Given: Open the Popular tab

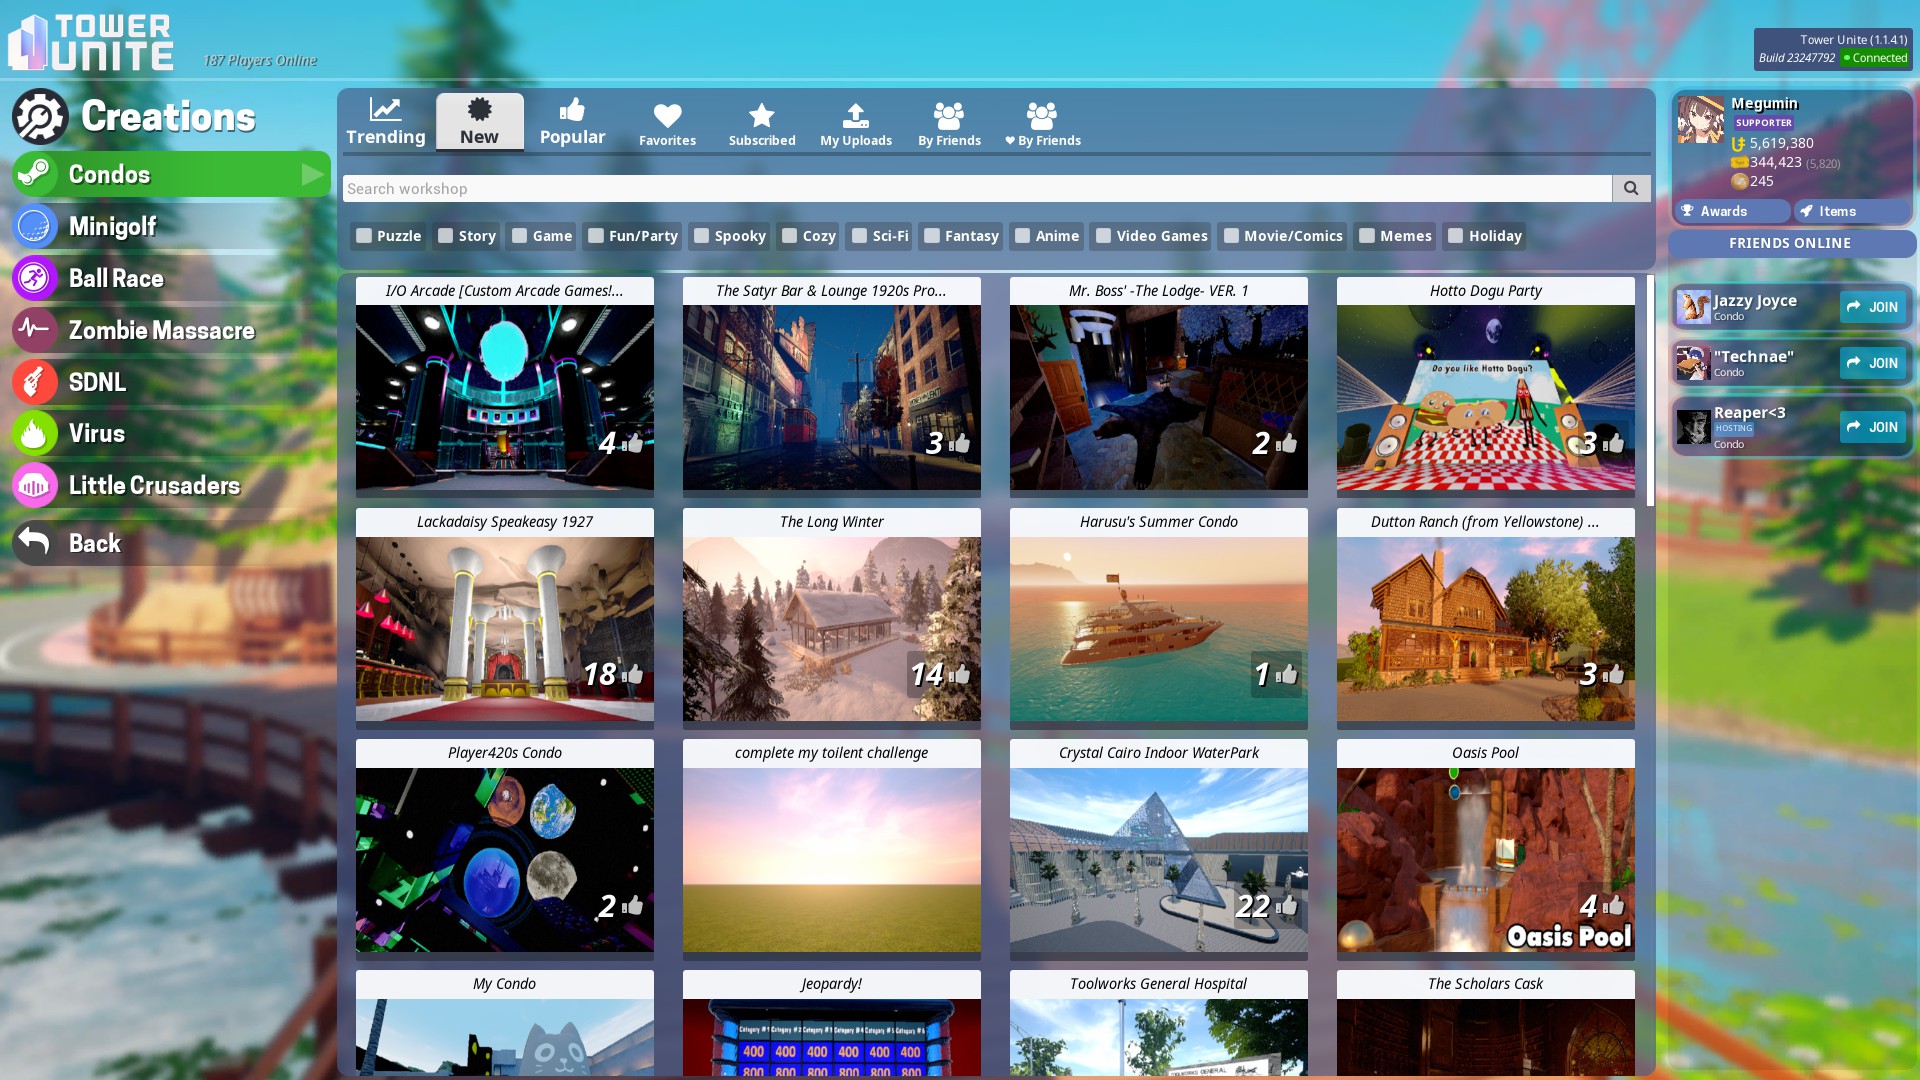Looking at the screenshot, I should tap(573, 122).
